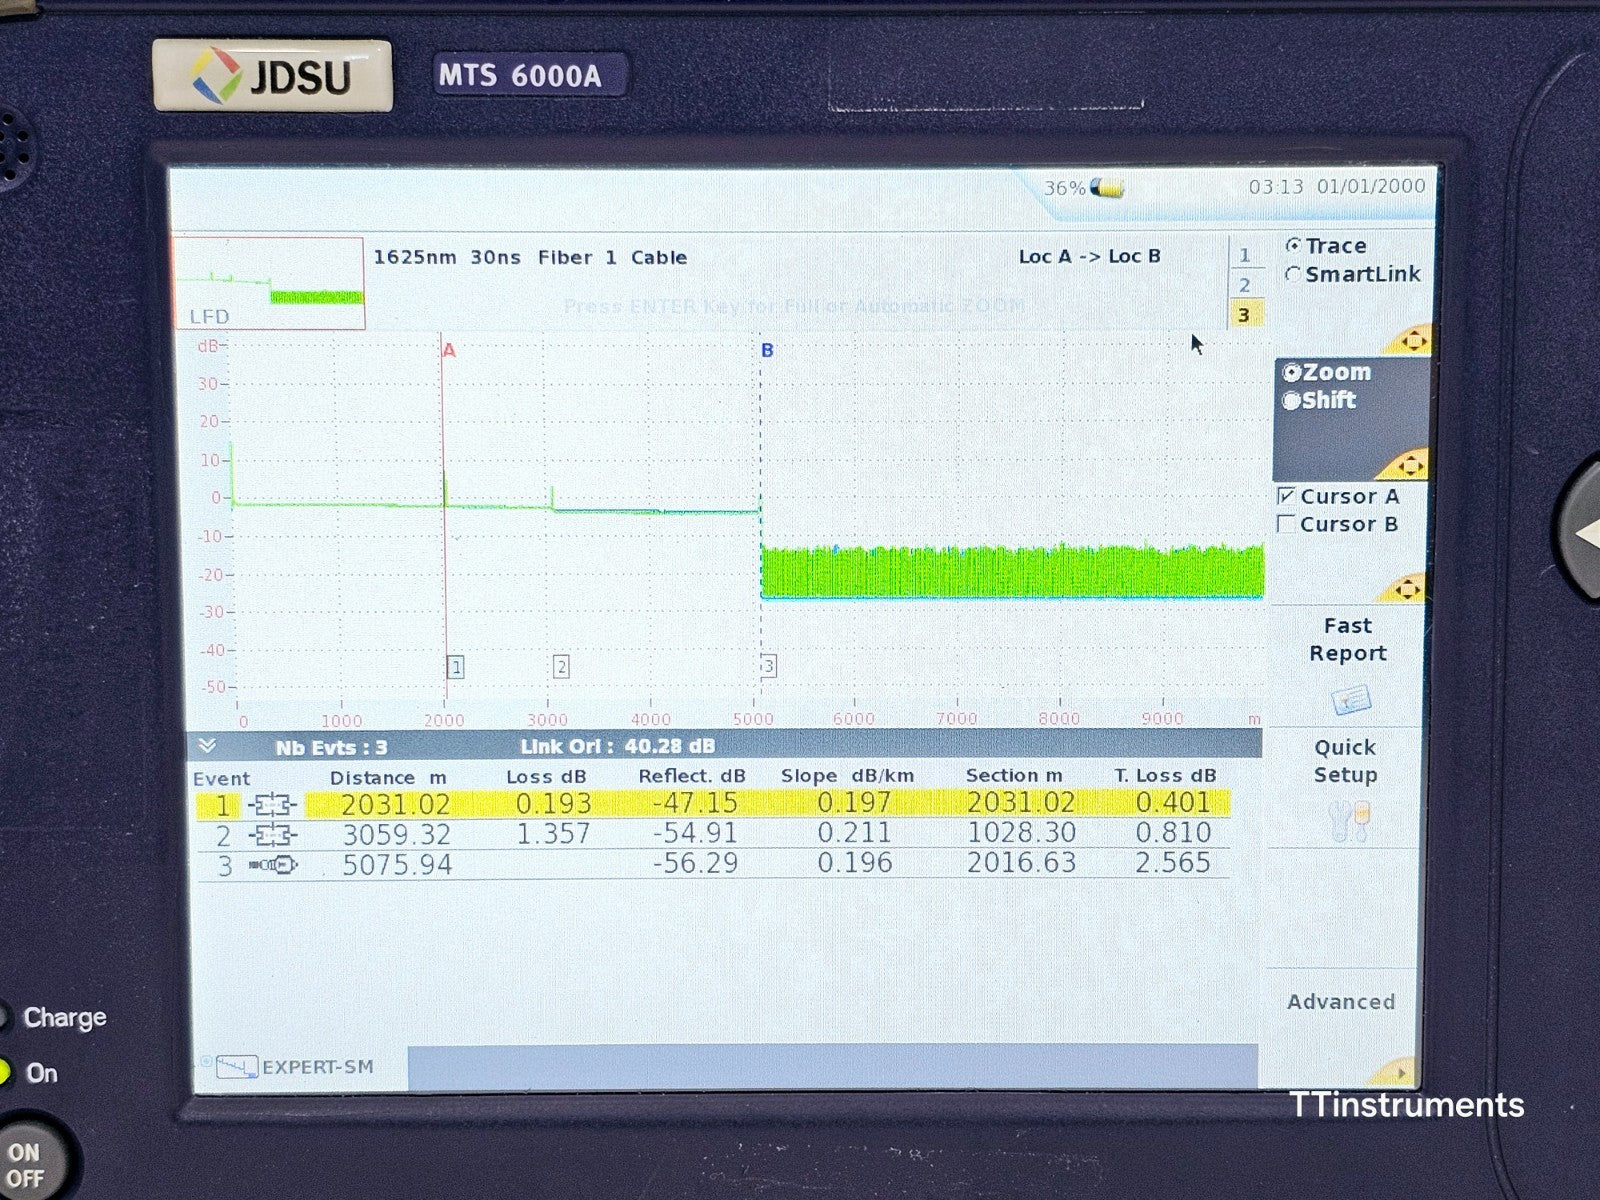Select the SmartLink radio button
Screen dimensions: 1600x1200
click(1295, 274)
